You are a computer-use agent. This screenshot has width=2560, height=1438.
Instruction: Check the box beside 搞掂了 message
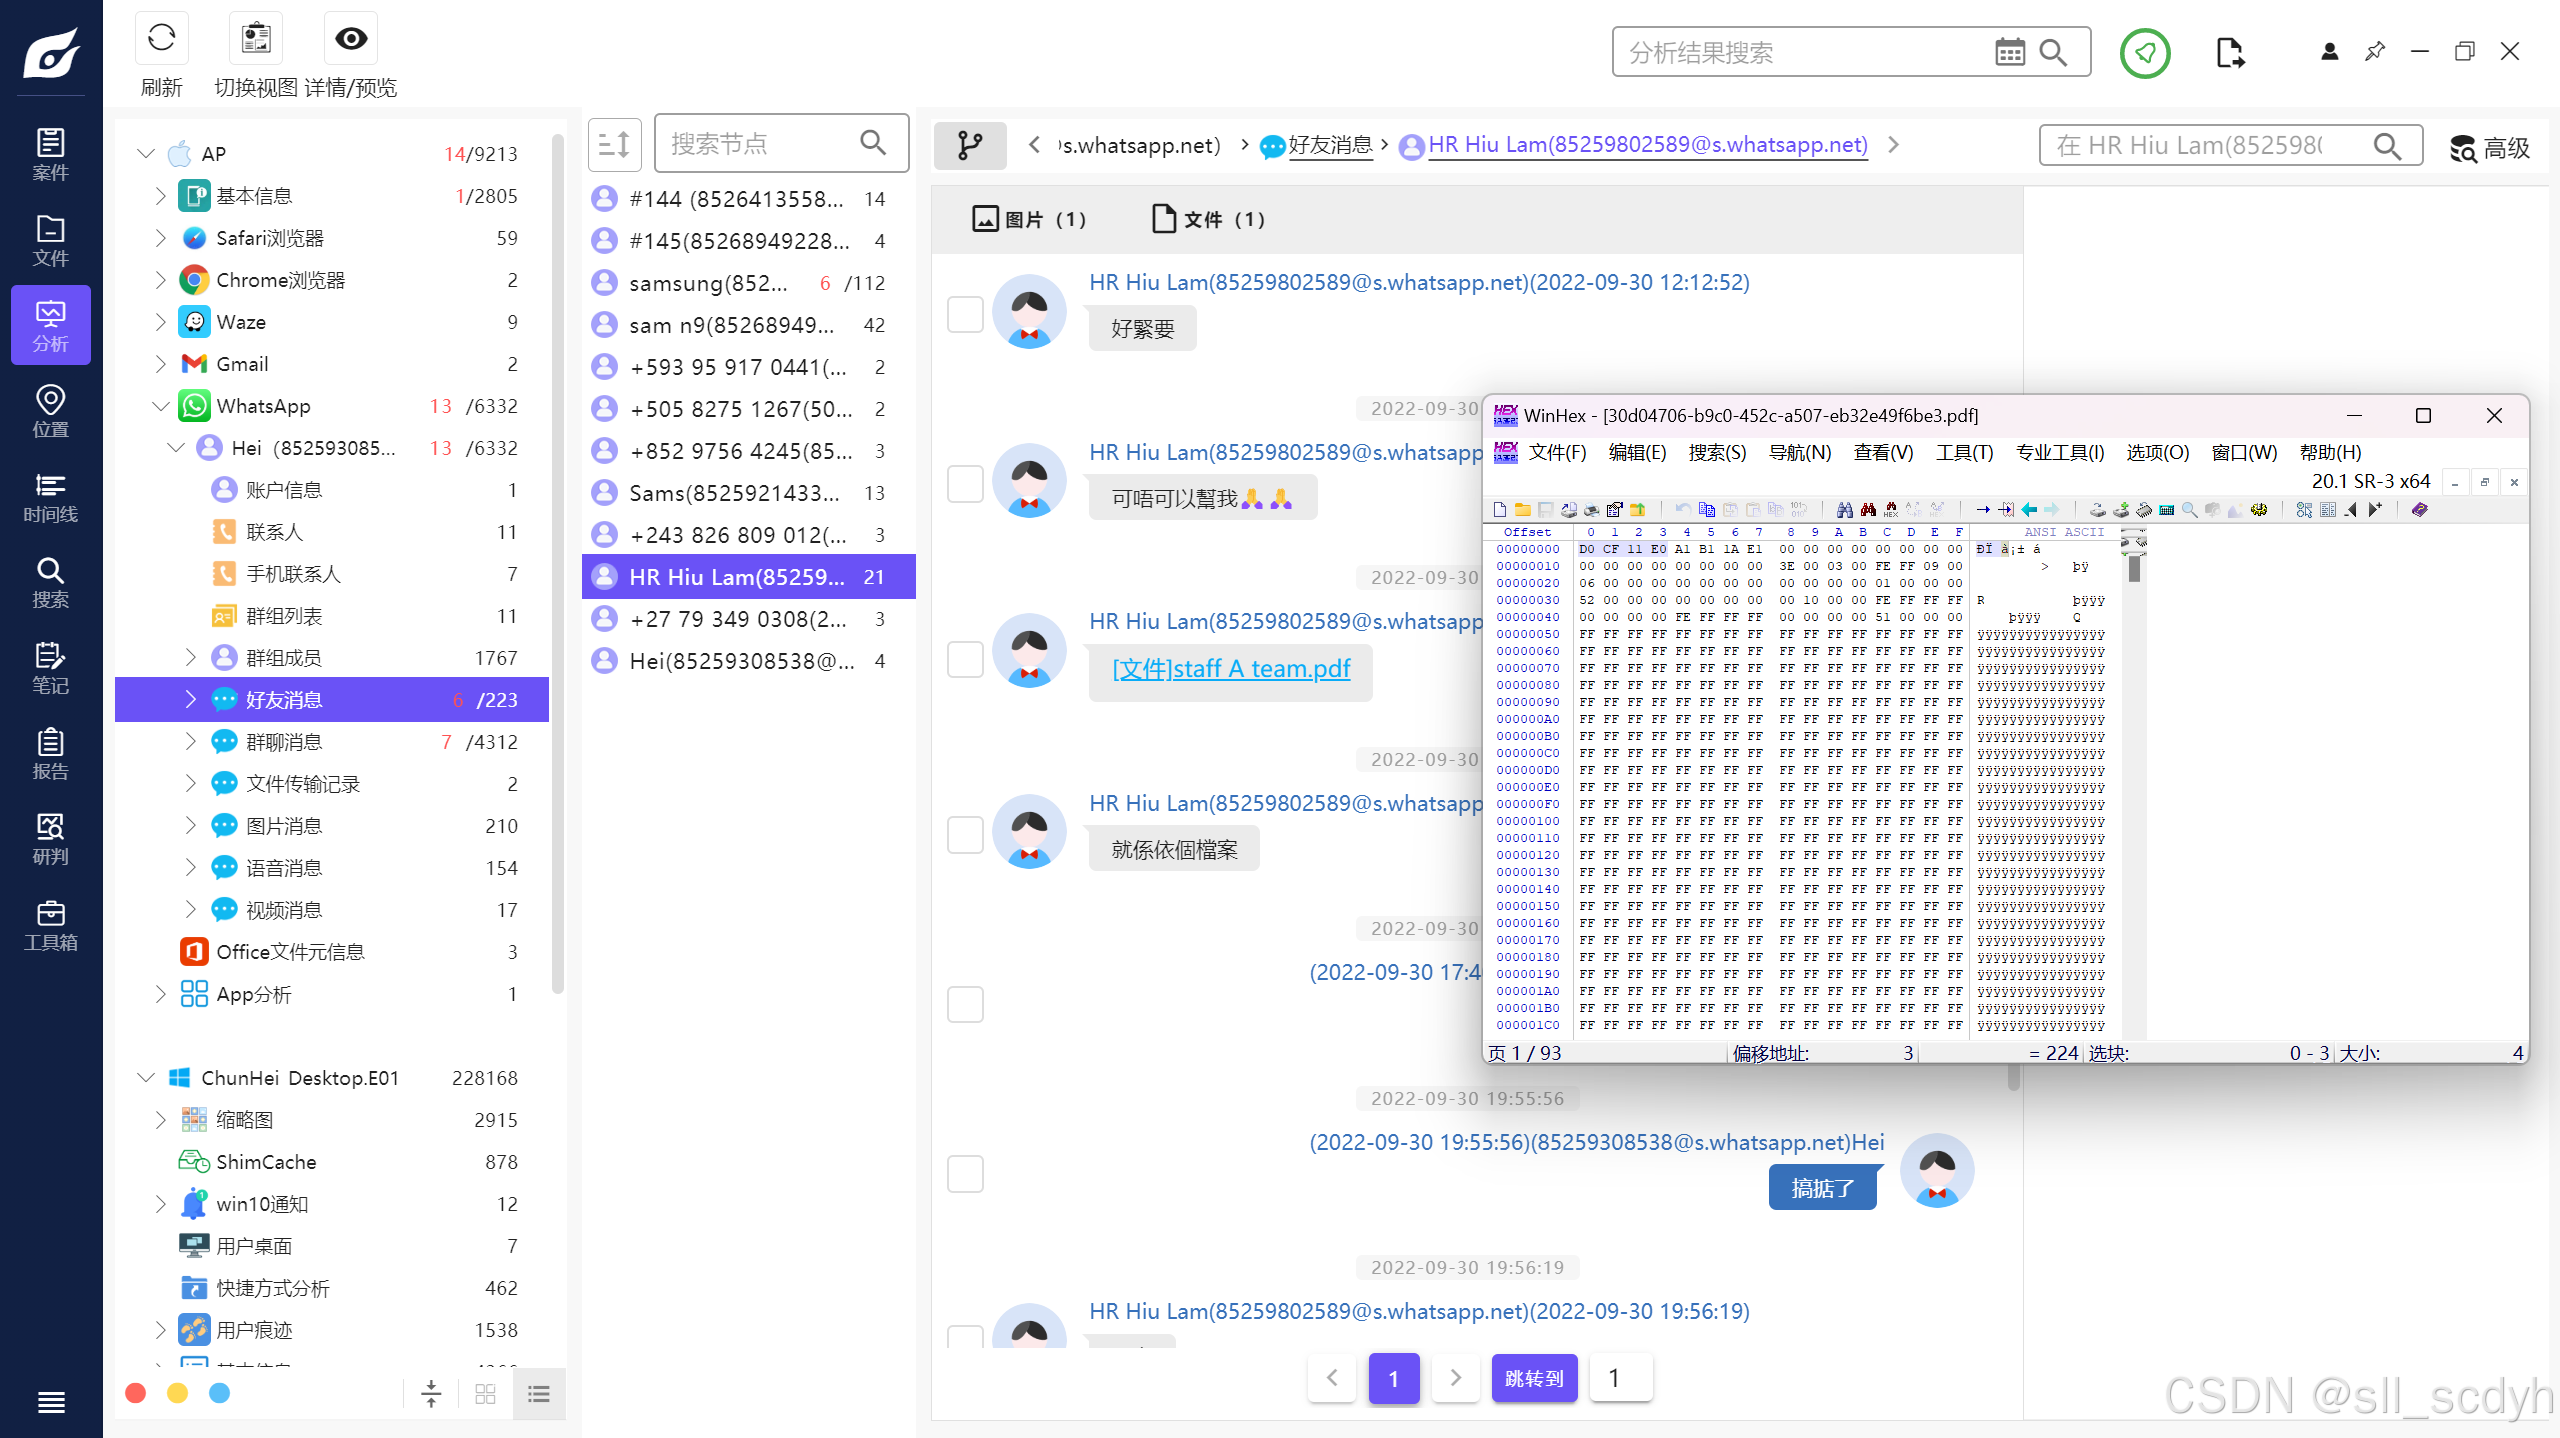pyautogui.click(x=965, y=1174)
